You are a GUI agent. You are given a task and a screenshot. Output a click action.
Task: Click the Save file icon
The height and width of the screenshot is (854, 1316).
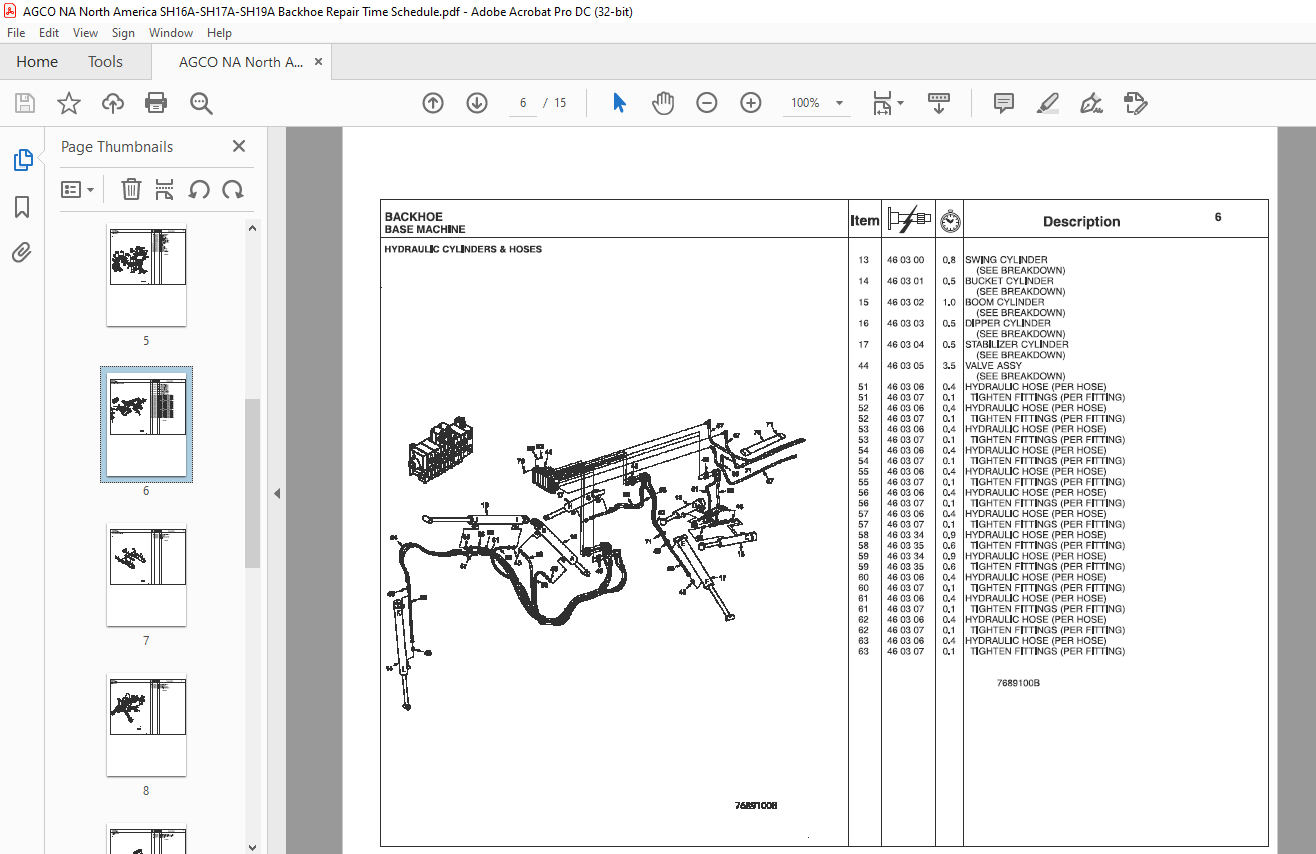25,103
